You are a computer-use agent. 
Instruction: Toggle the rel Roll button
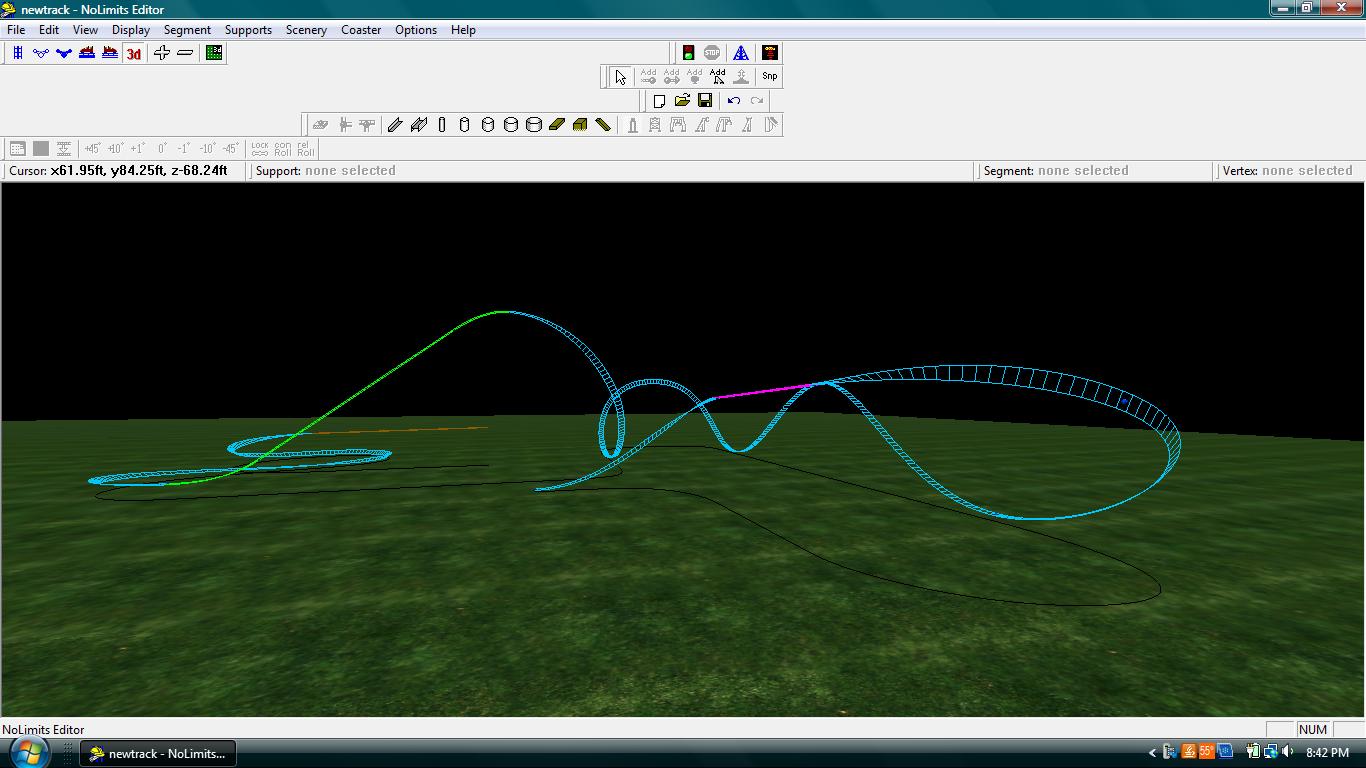pos(306,149)
